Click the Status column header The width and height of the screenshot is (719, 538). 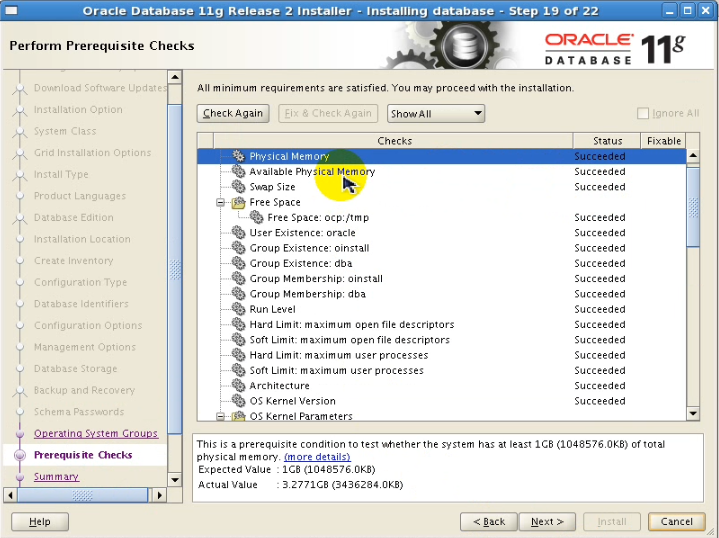(607, 141)
